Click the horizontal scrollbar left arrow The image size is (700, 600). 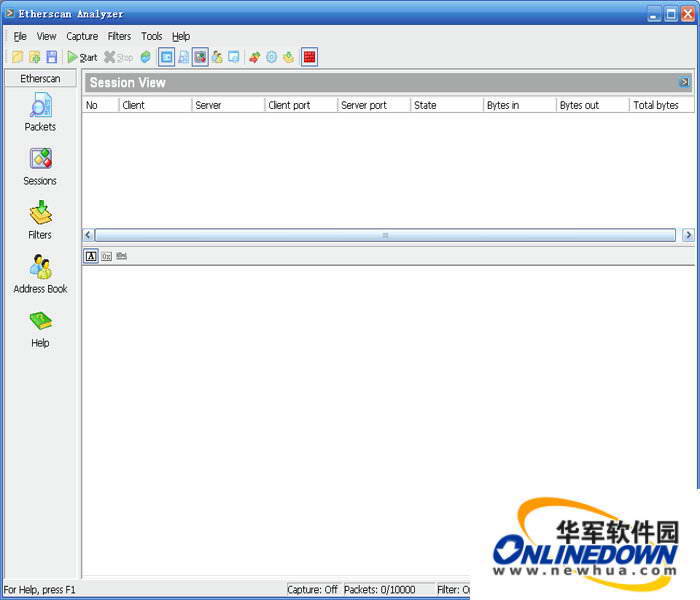coord(88,235)
